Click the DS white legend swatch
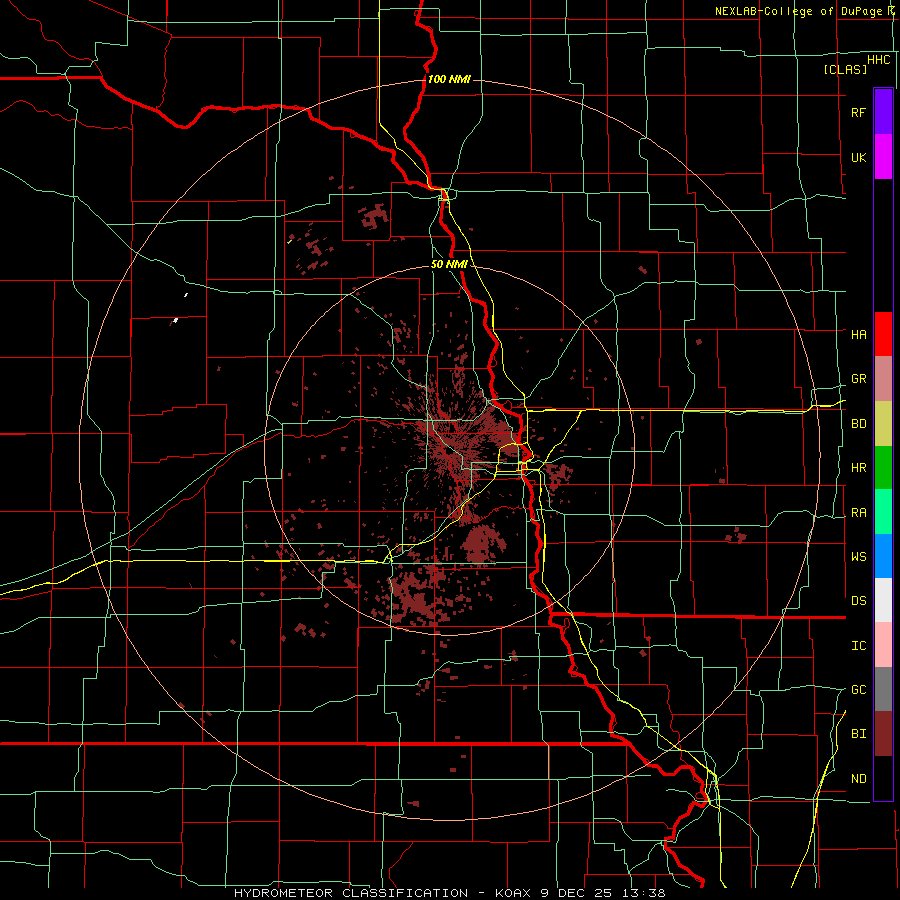This screenshot has width=900, height=900. point(883,600)
